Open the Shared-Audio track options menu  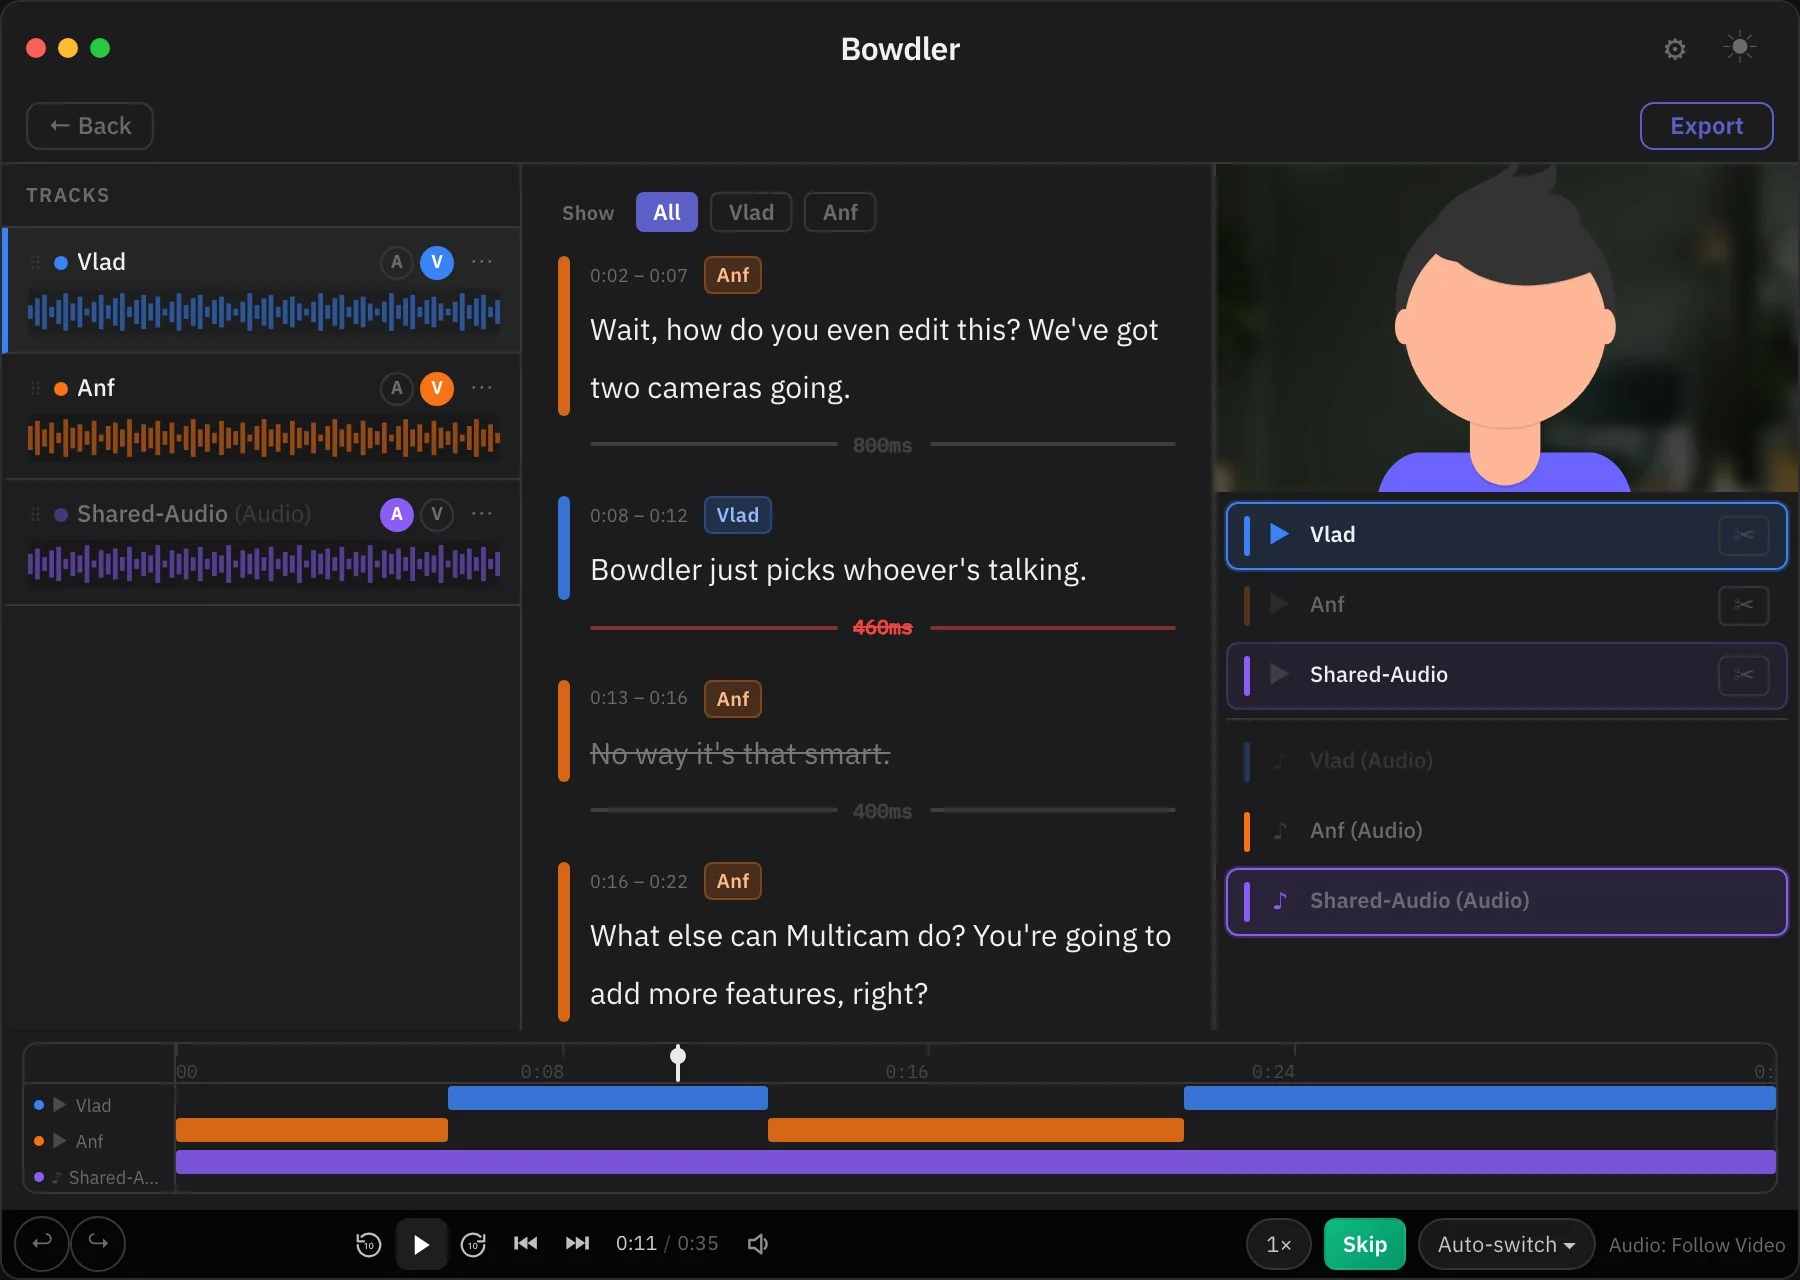[482, 514]
